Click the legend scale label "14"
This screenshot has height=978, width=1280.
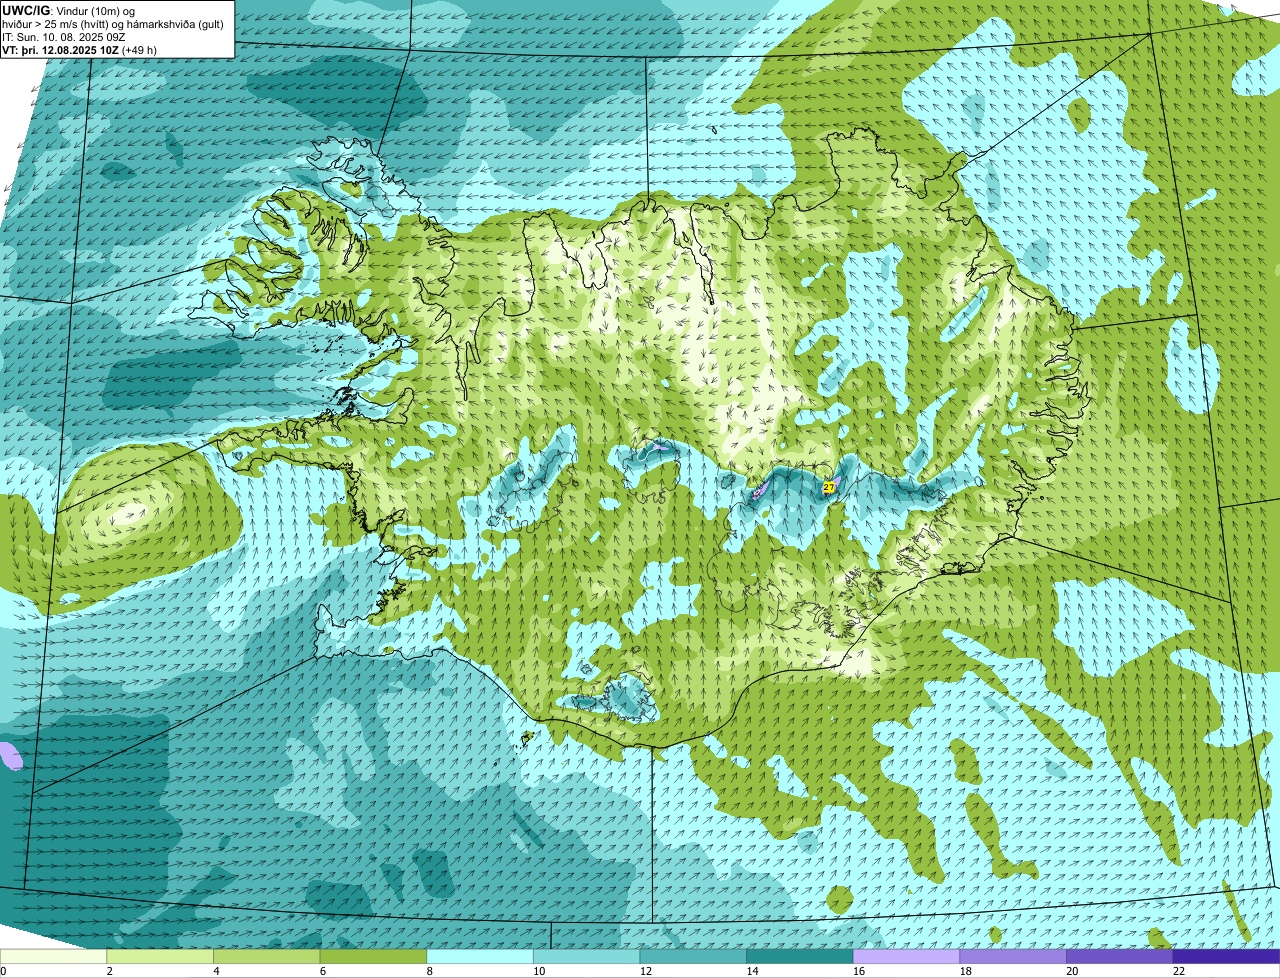point(752,971)
